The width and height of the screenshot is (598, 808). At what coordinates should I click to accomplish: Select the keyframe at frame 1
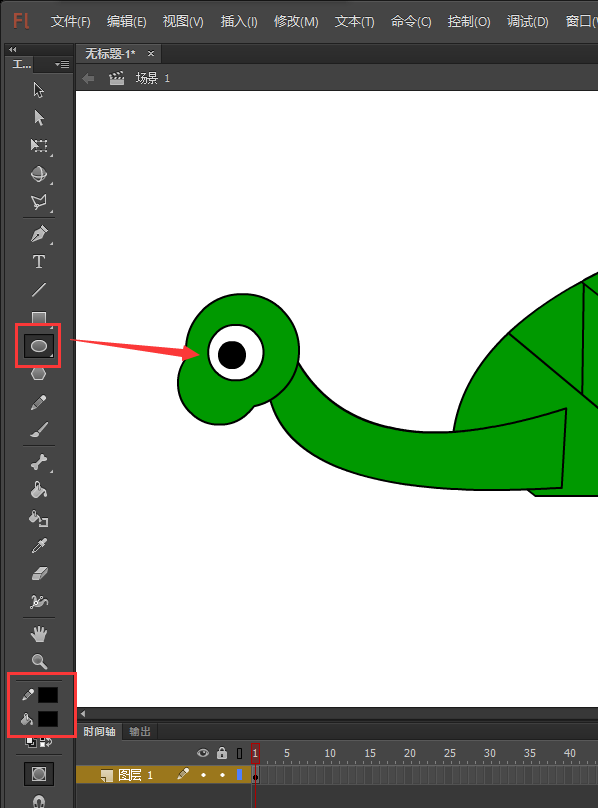click(256, 776)
